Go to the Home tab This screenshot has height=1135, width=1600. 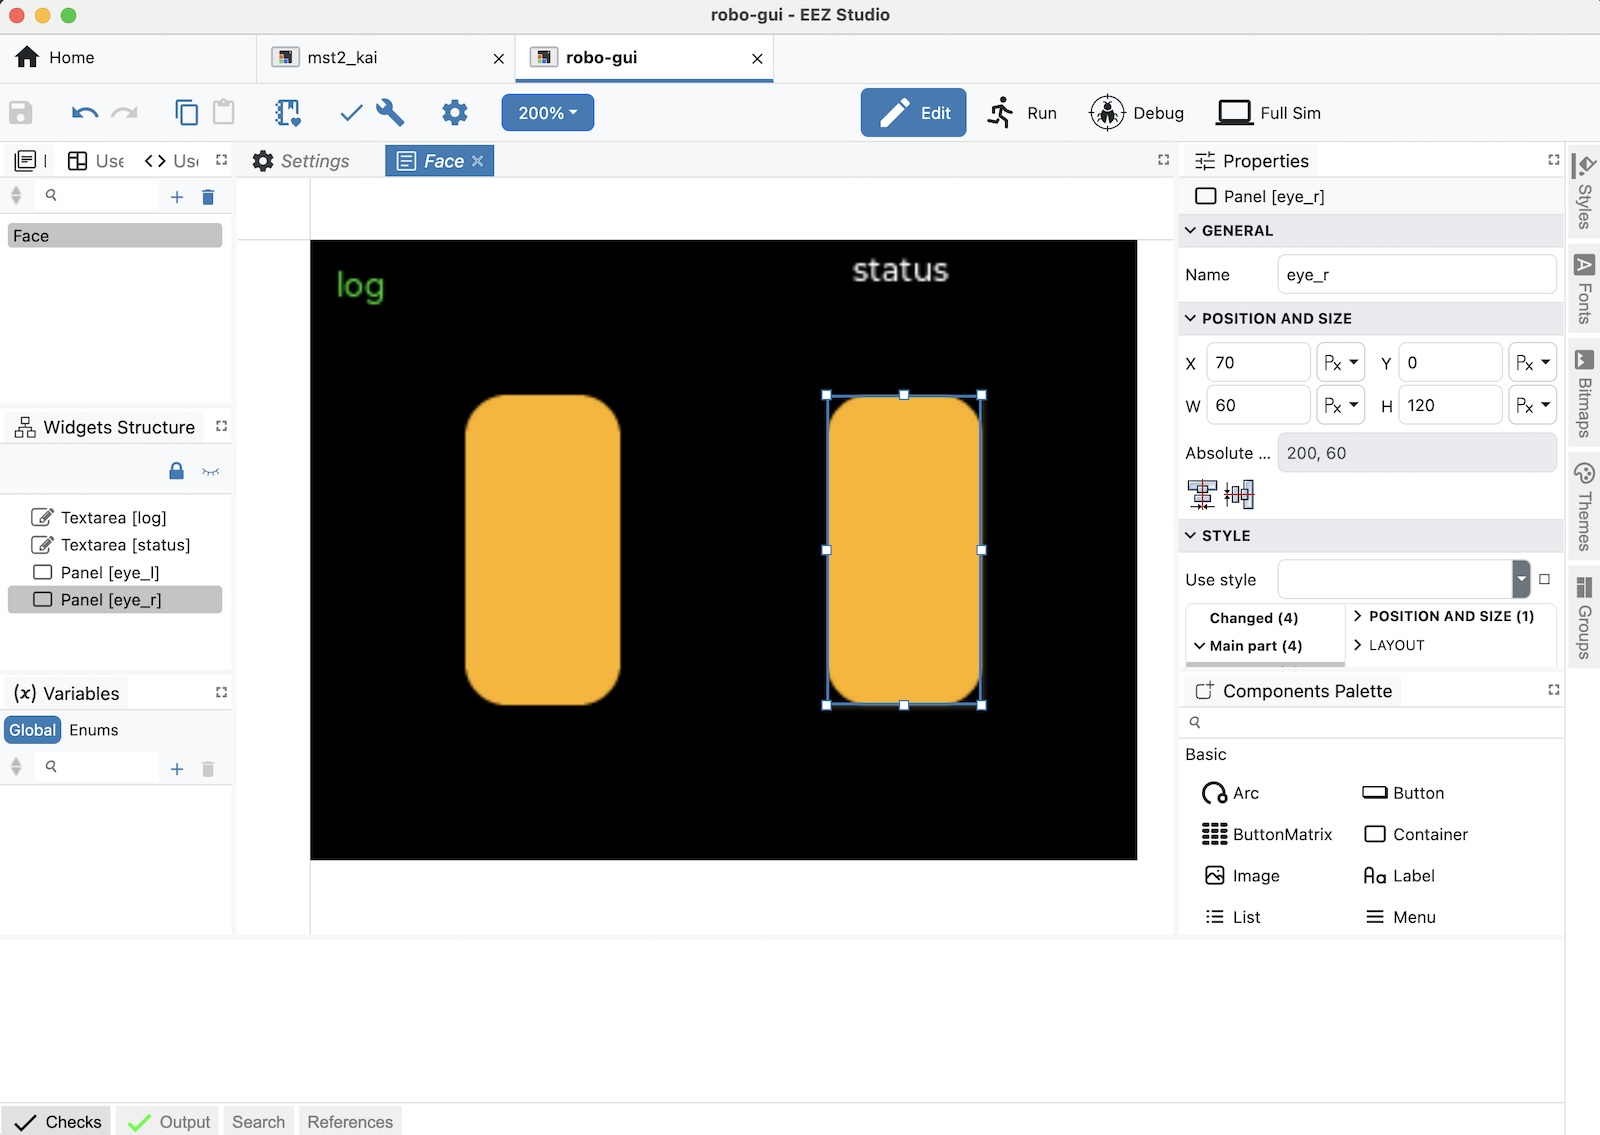[56, 58]
